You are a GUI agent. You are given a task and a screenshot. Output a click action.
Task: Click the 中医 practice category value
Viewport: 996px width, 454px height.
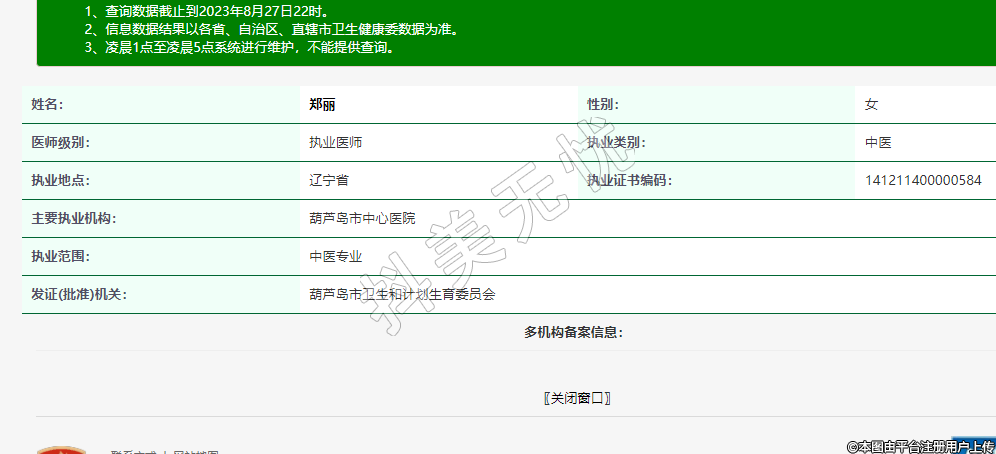click(878, 142)
